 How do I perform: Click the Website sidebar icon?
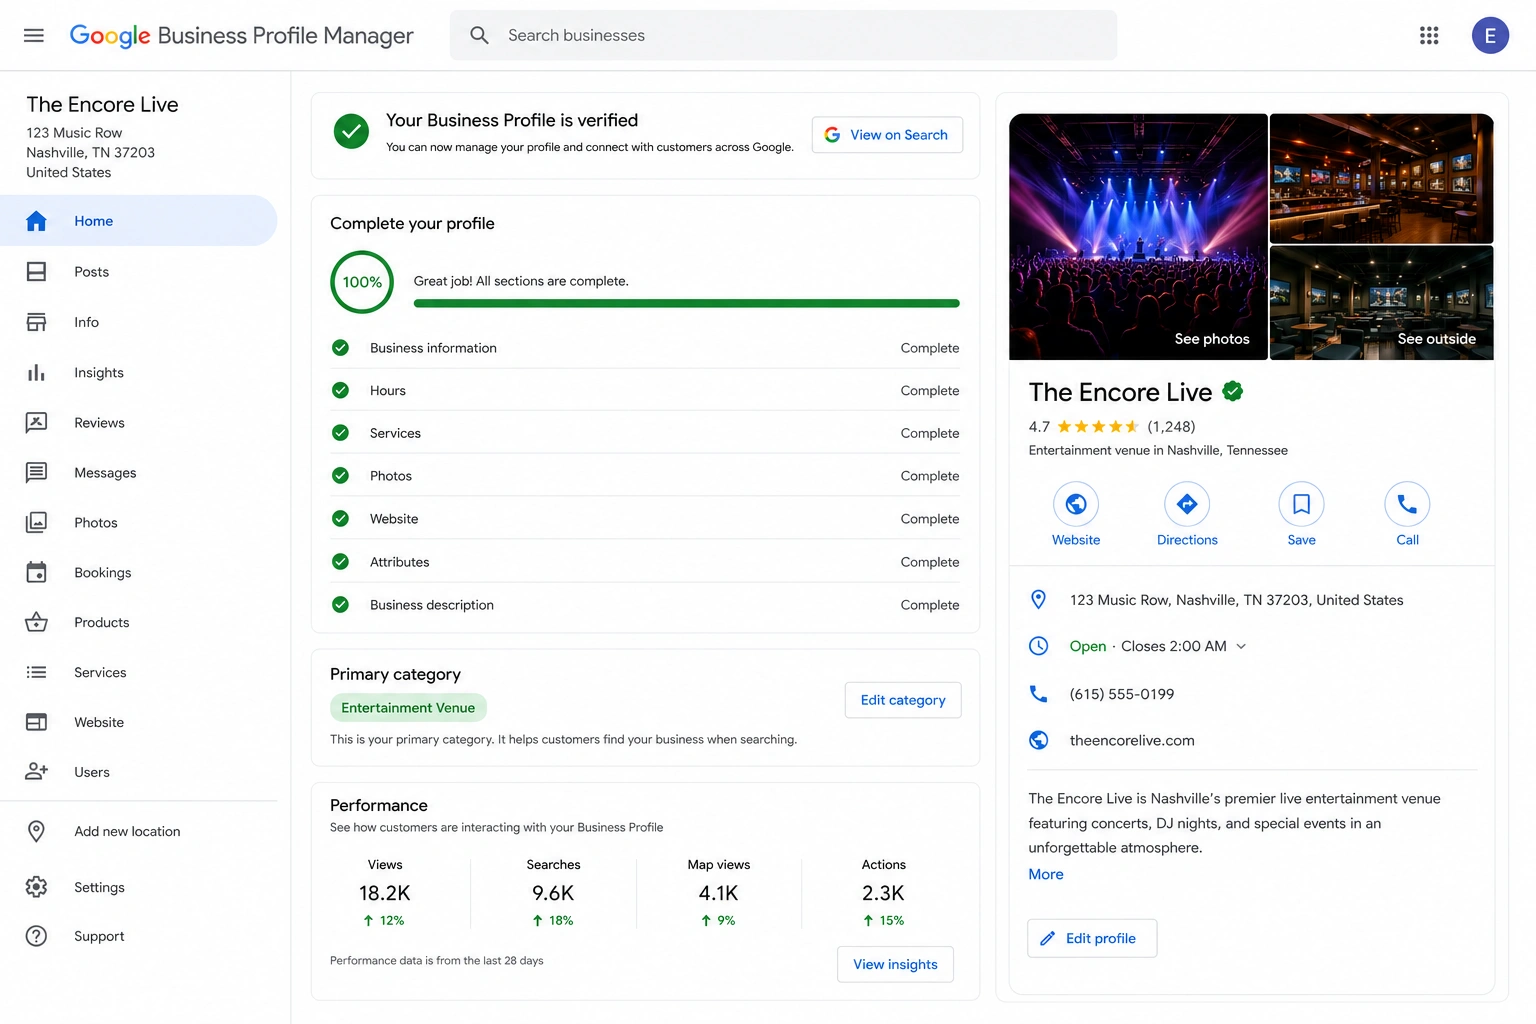click(36, 722)
